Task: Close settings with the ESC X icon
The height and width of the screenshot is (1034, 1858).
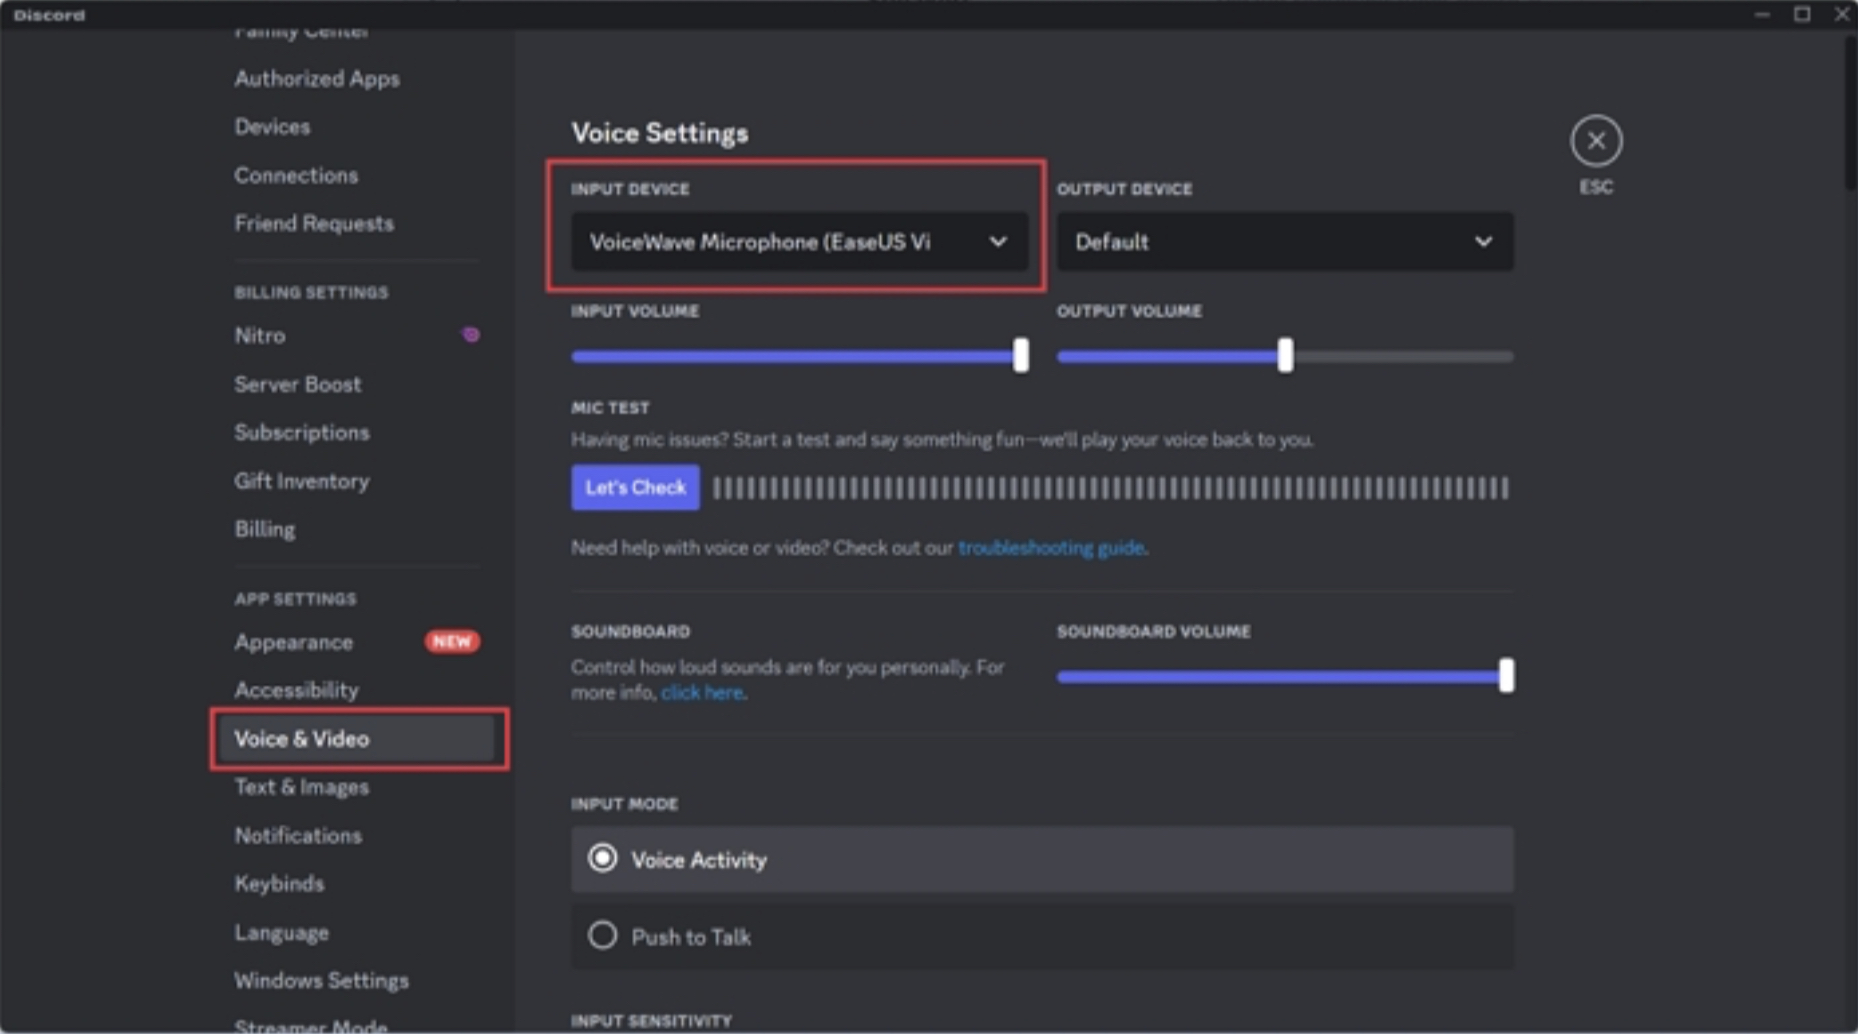Action: 1596,141
